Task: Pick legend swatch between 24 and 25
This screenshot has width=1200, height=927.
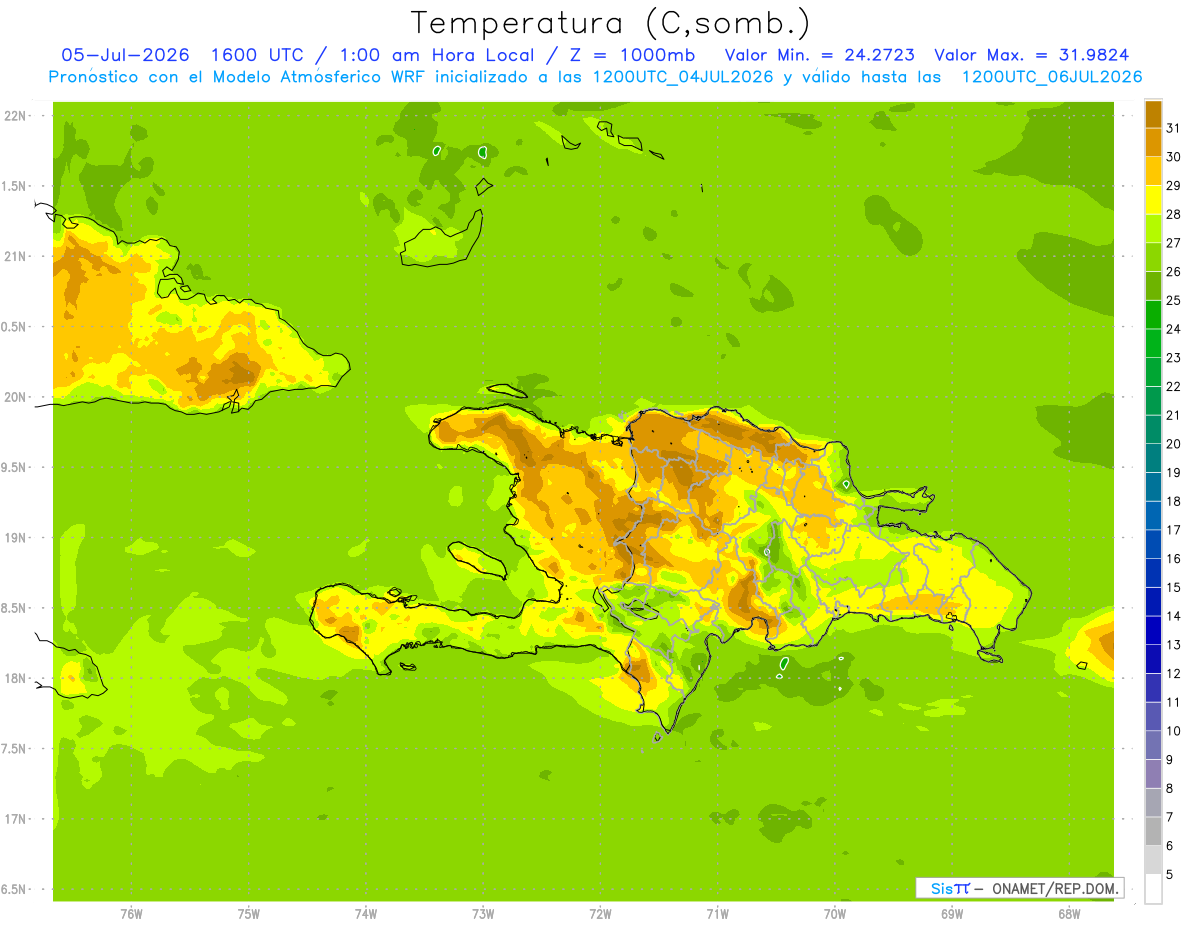Action: [x=1154, y=315]
